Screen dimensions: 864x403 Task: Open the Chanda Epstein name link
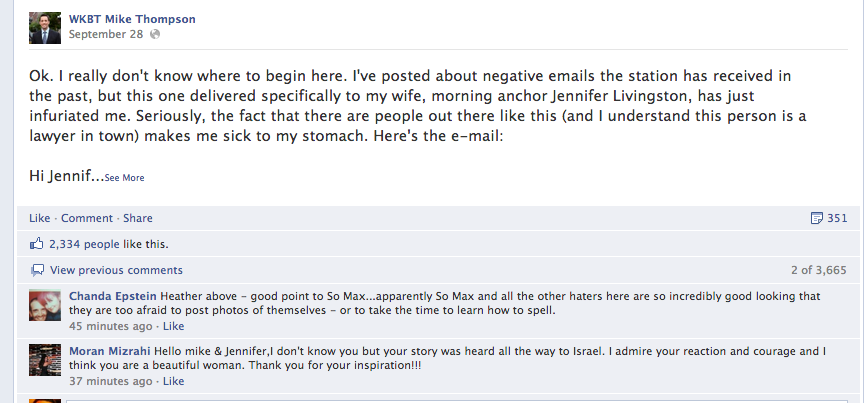click(113, 297)
